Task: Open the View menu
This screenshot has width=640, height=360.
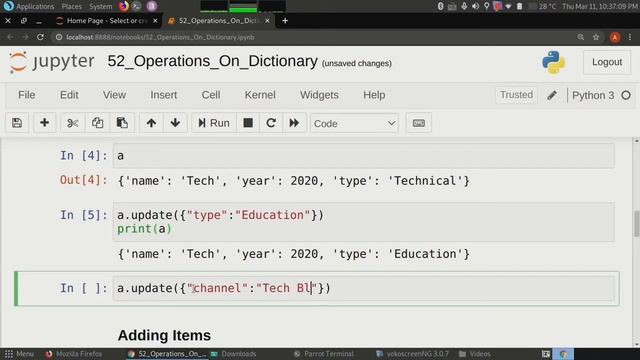Action: click(114, 95)
